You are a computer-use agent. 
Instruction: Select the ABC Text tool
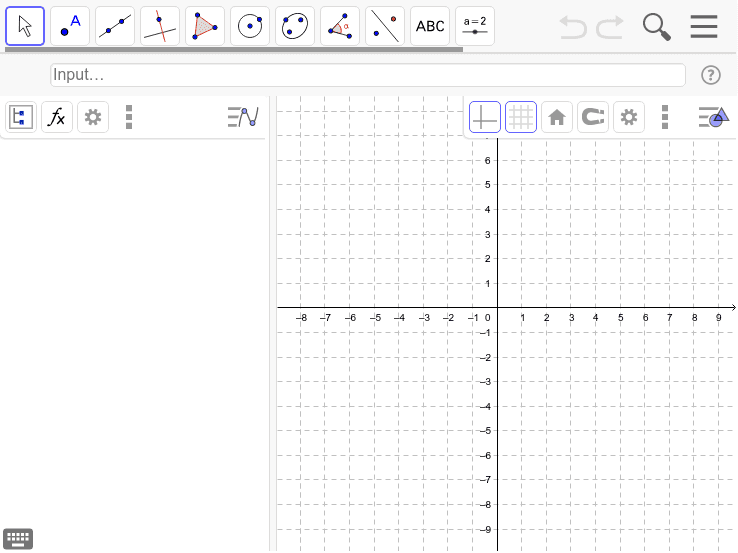430,26
